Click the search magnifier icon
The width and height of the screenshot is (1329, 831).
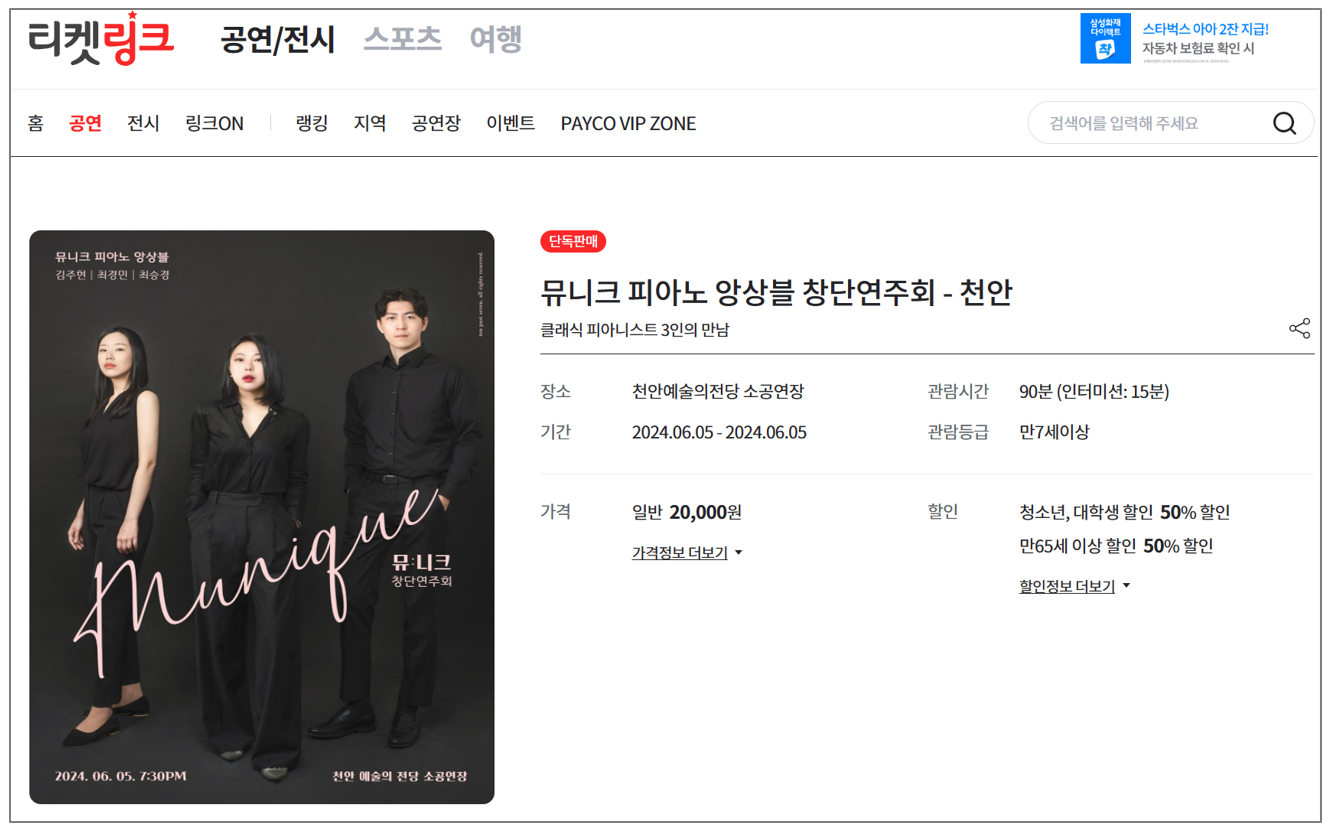1286,122
